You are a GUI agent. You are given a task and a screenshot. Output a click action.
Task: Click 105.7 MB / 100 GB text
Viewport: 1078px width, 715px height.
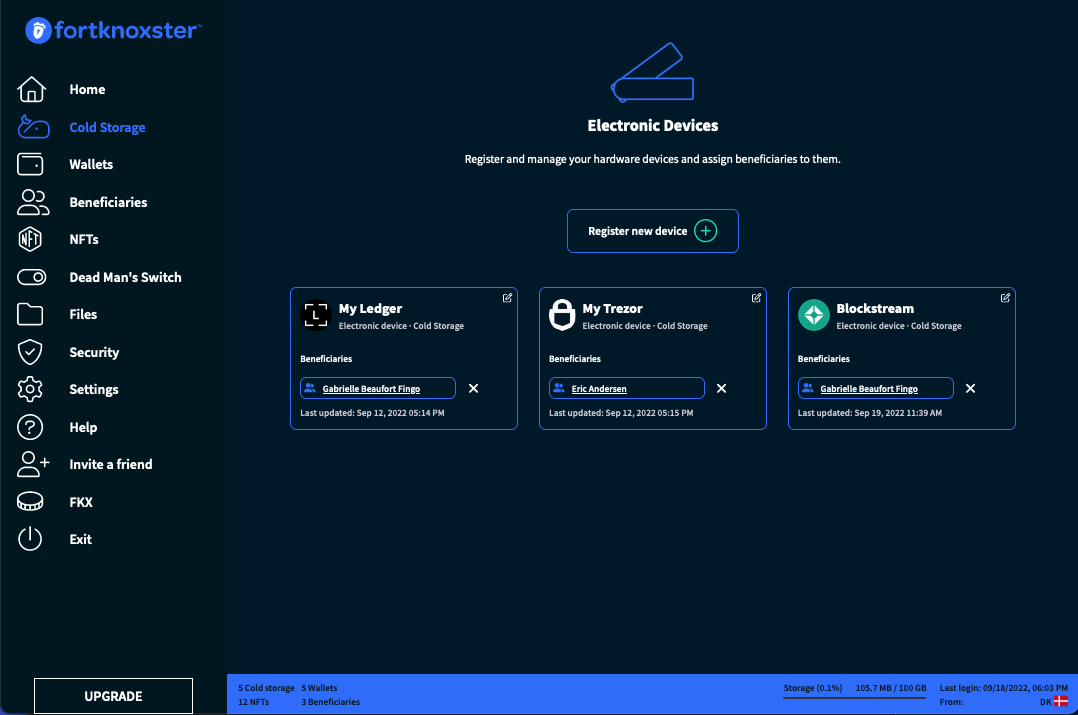coord(891,688)
